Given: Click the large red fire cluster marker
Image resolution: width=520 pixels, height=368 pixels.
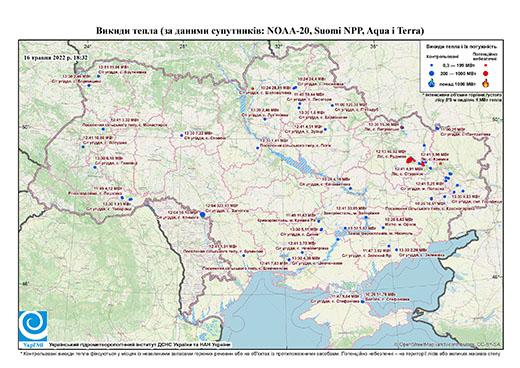Looking at the screenshot, I should (410, 160).
